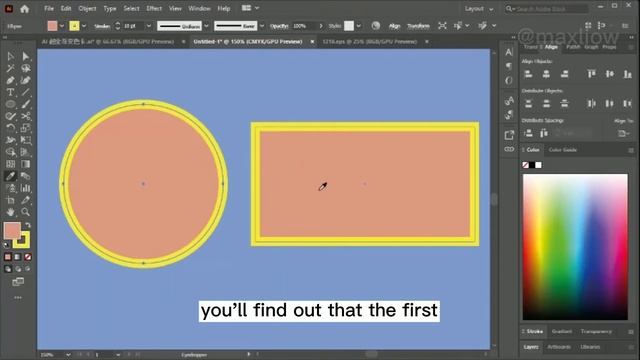Open Home screen icon
This screenshot has width=640, height=360.
[24, 9]
